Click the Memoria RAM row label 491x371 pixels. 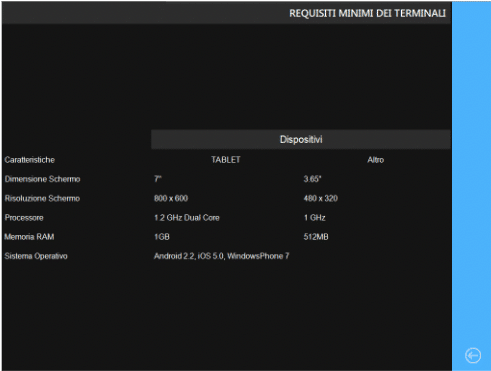click(x=29, y=237)
